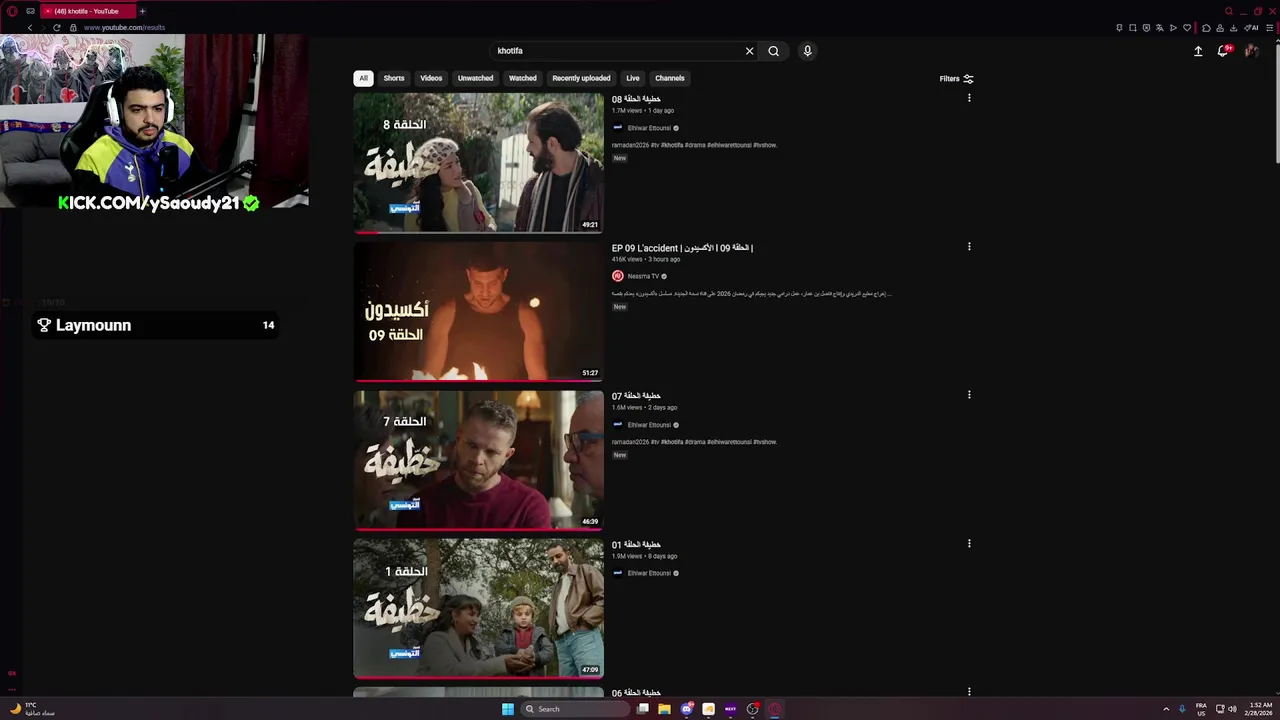Play the episode 7 thumbnail, 46:39

(478, 460)
